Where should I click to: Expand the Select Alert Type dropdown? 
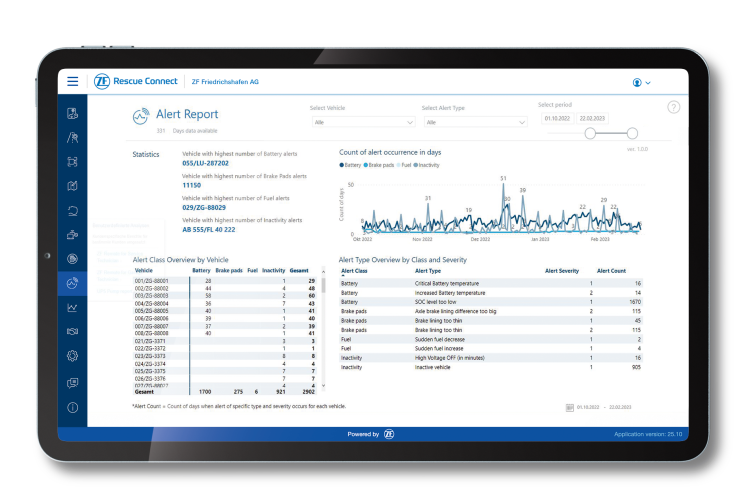474,122
